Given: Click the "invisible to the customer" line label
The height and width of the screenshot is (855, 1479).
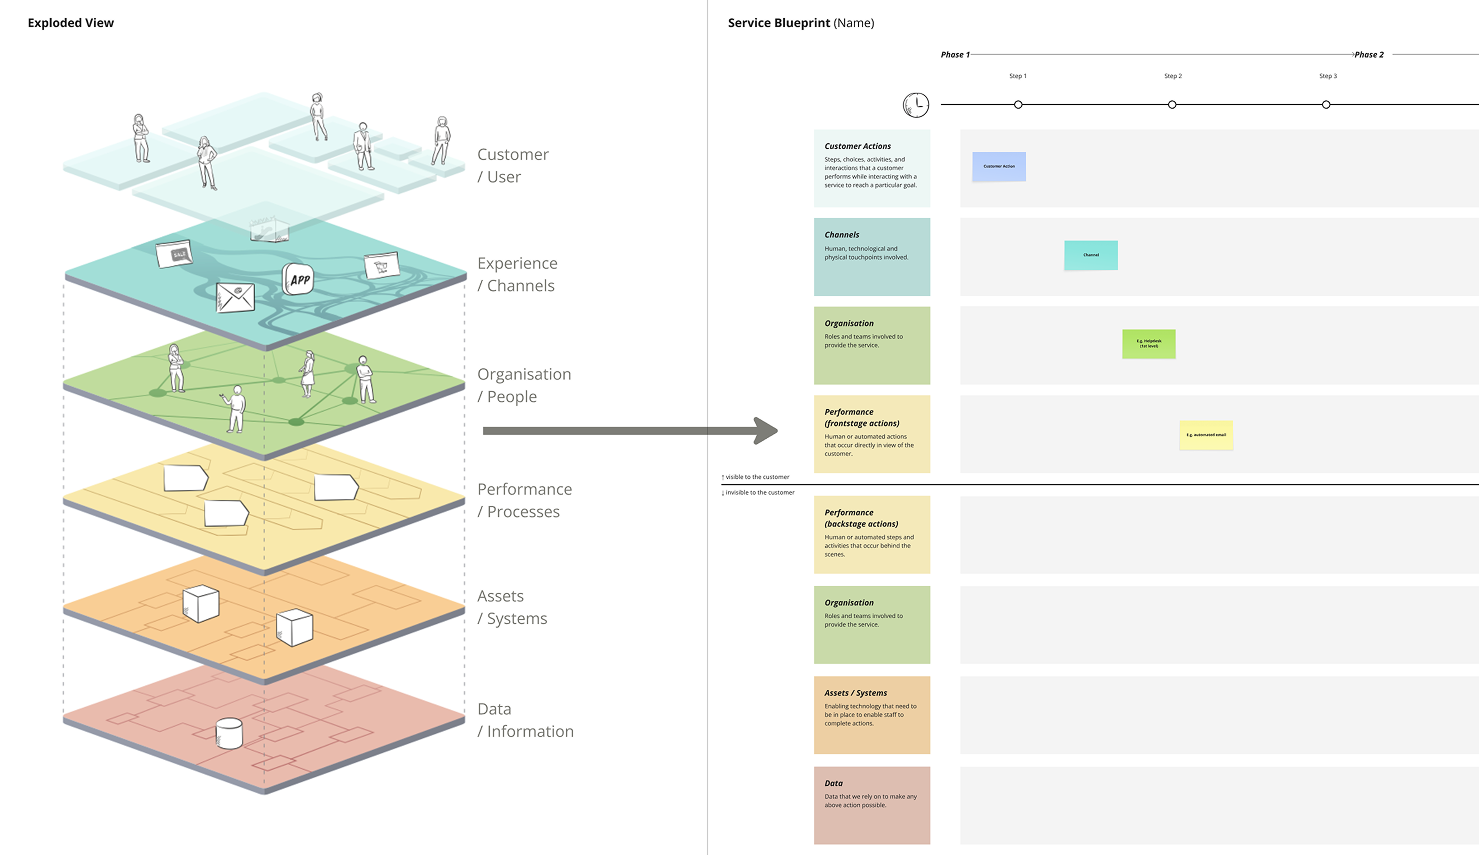Looking at the screenshot, I should point(759,493).
